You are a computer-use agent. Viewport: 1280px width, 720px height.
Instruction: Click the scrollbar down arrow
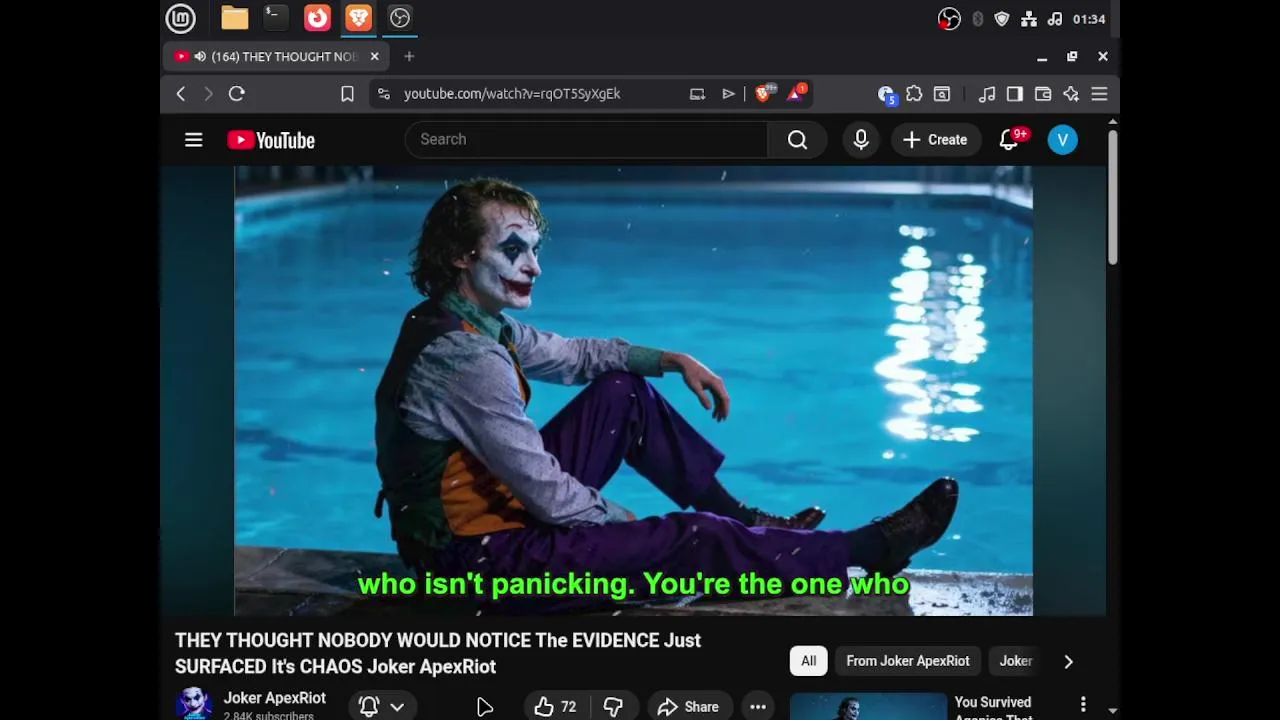pyautogui.click(x=1112, y=711)
